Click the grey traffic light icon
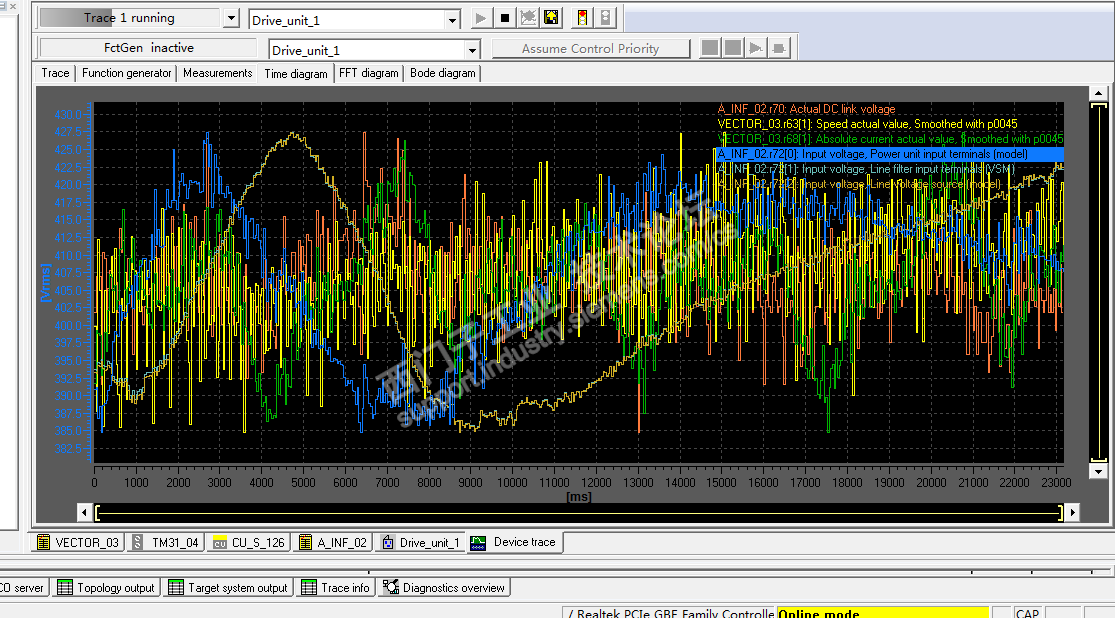 [x=606, y=18]
